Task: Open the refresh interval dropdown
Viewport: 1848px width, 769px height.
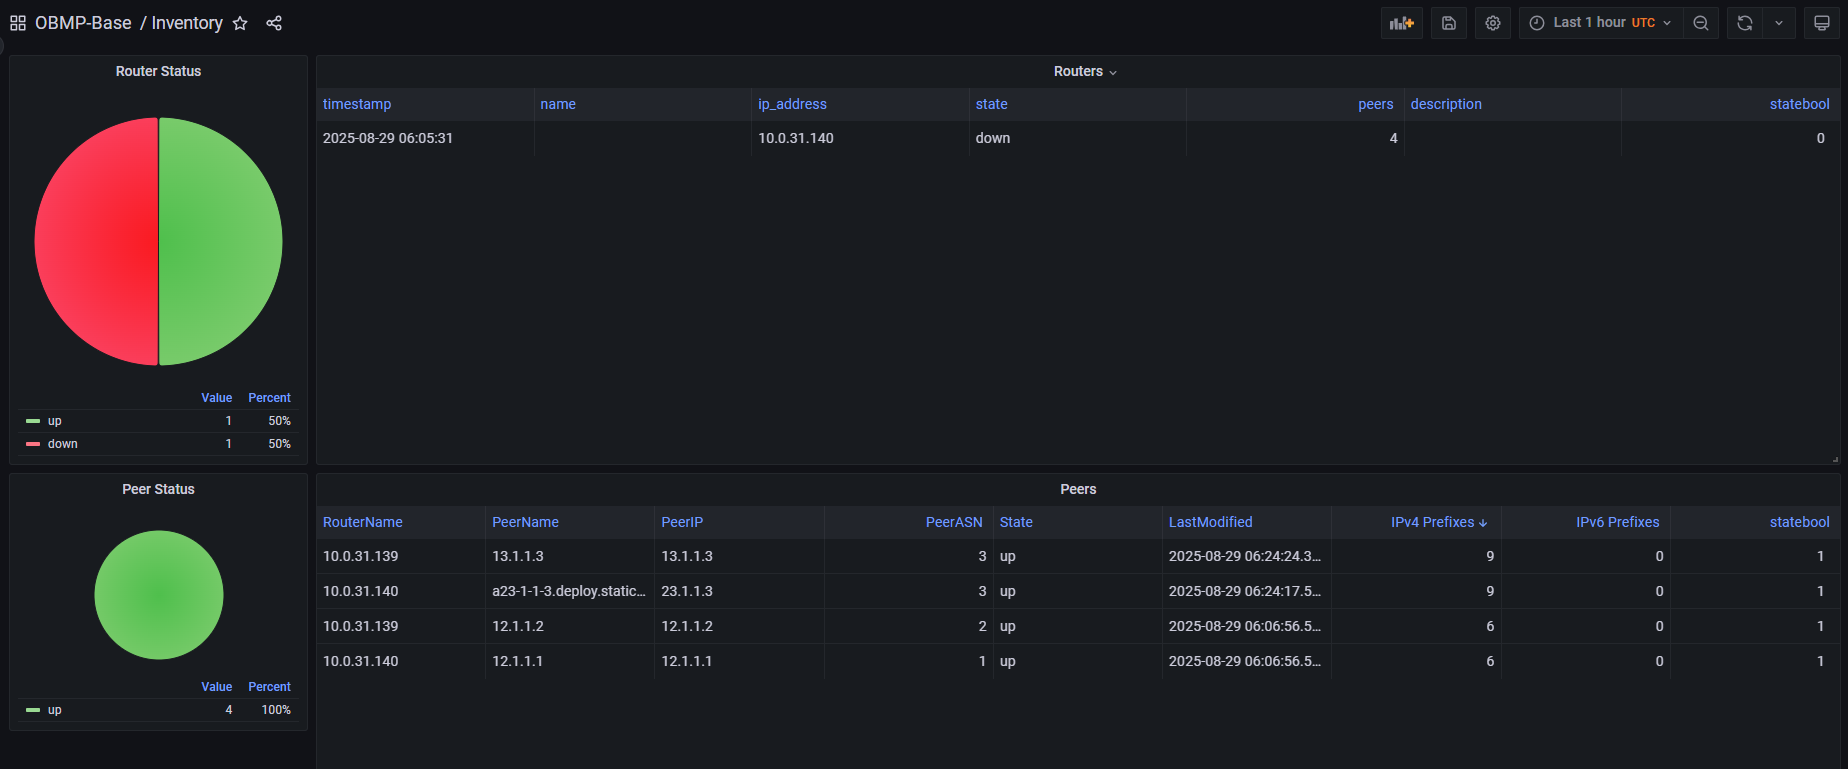Action: 1778,23
